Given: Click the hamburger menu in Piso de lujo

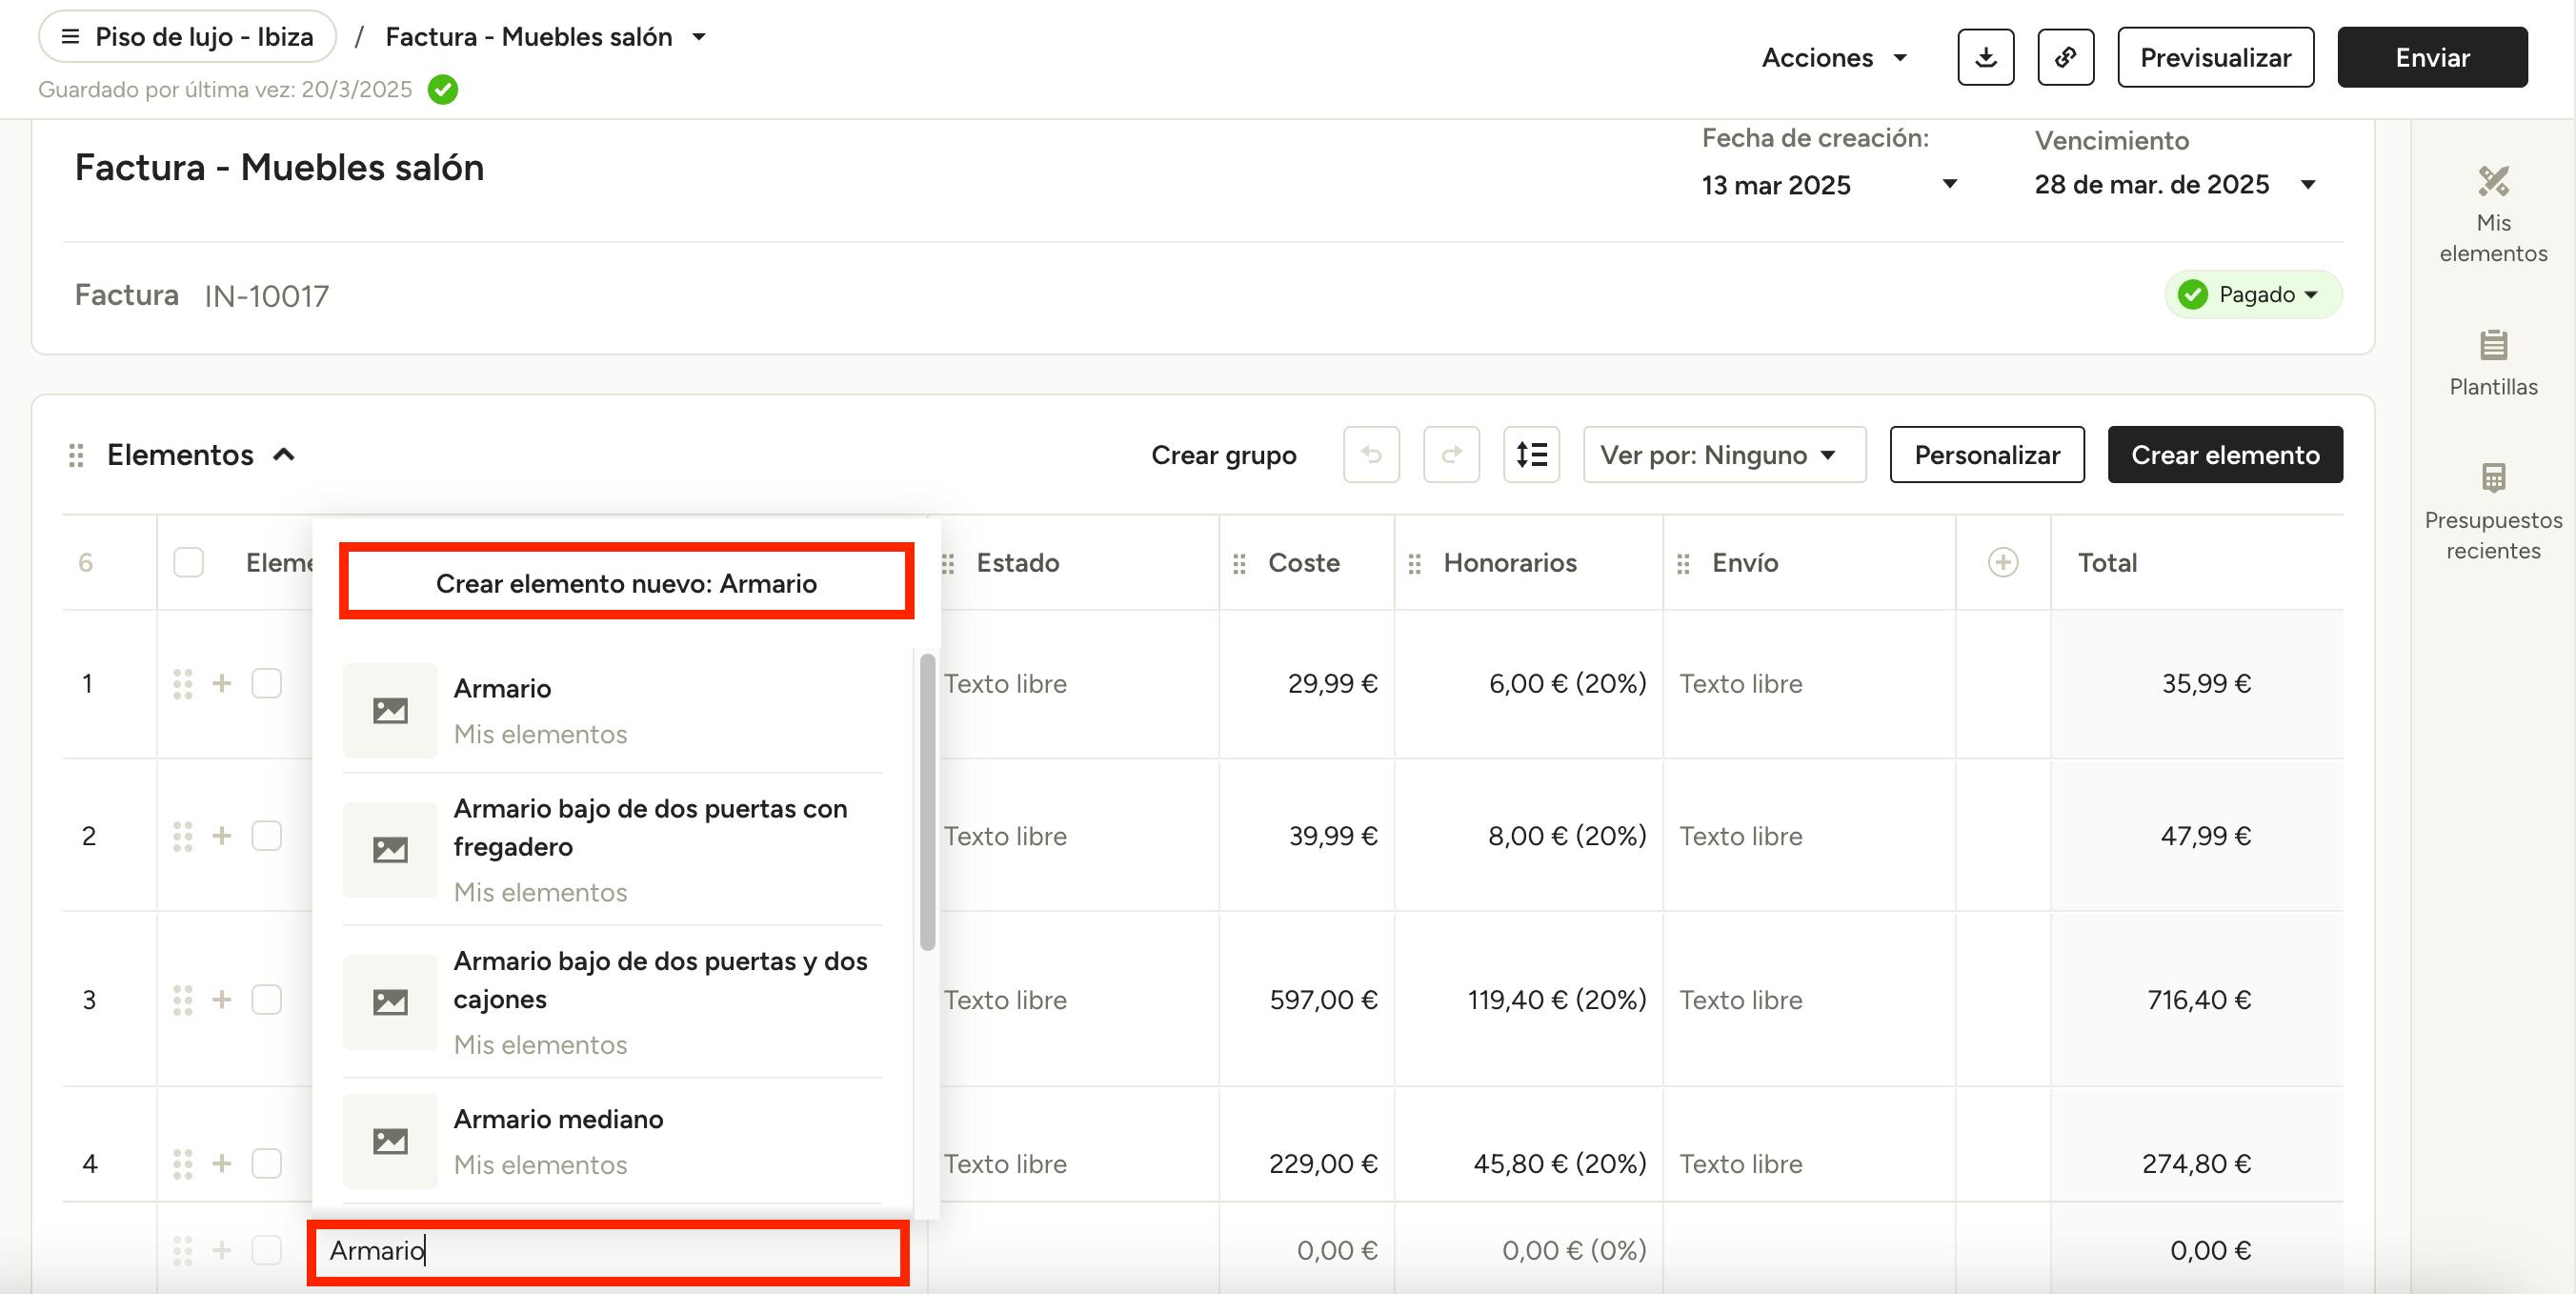Looking at the screenshot, I should (x=70, y=37).
